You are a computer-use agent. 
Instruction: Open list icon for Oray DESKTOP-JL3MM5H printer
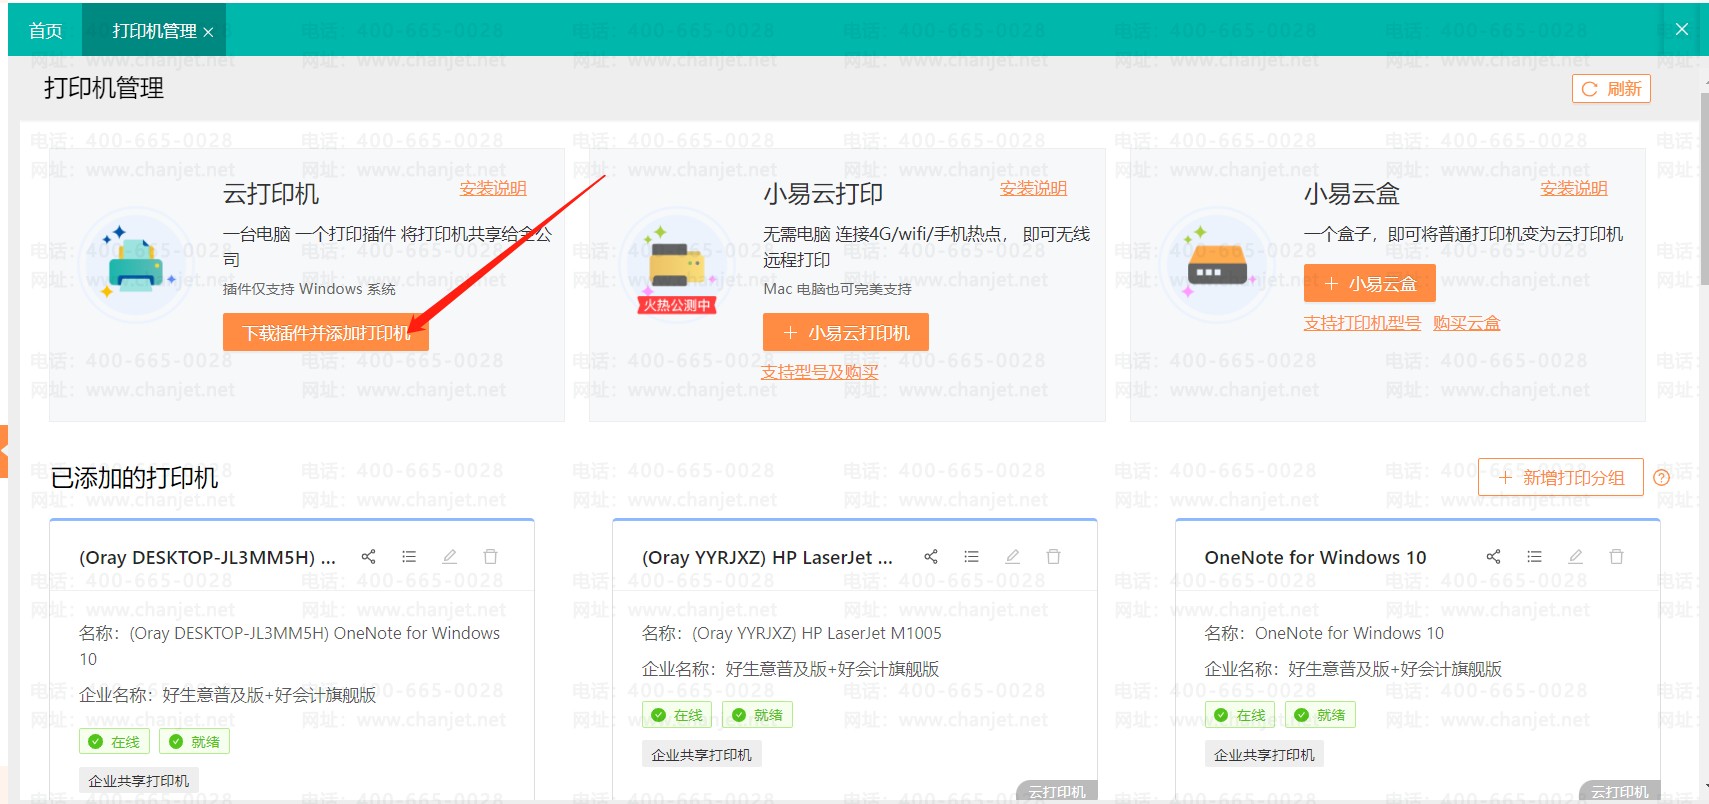[409, 557]
